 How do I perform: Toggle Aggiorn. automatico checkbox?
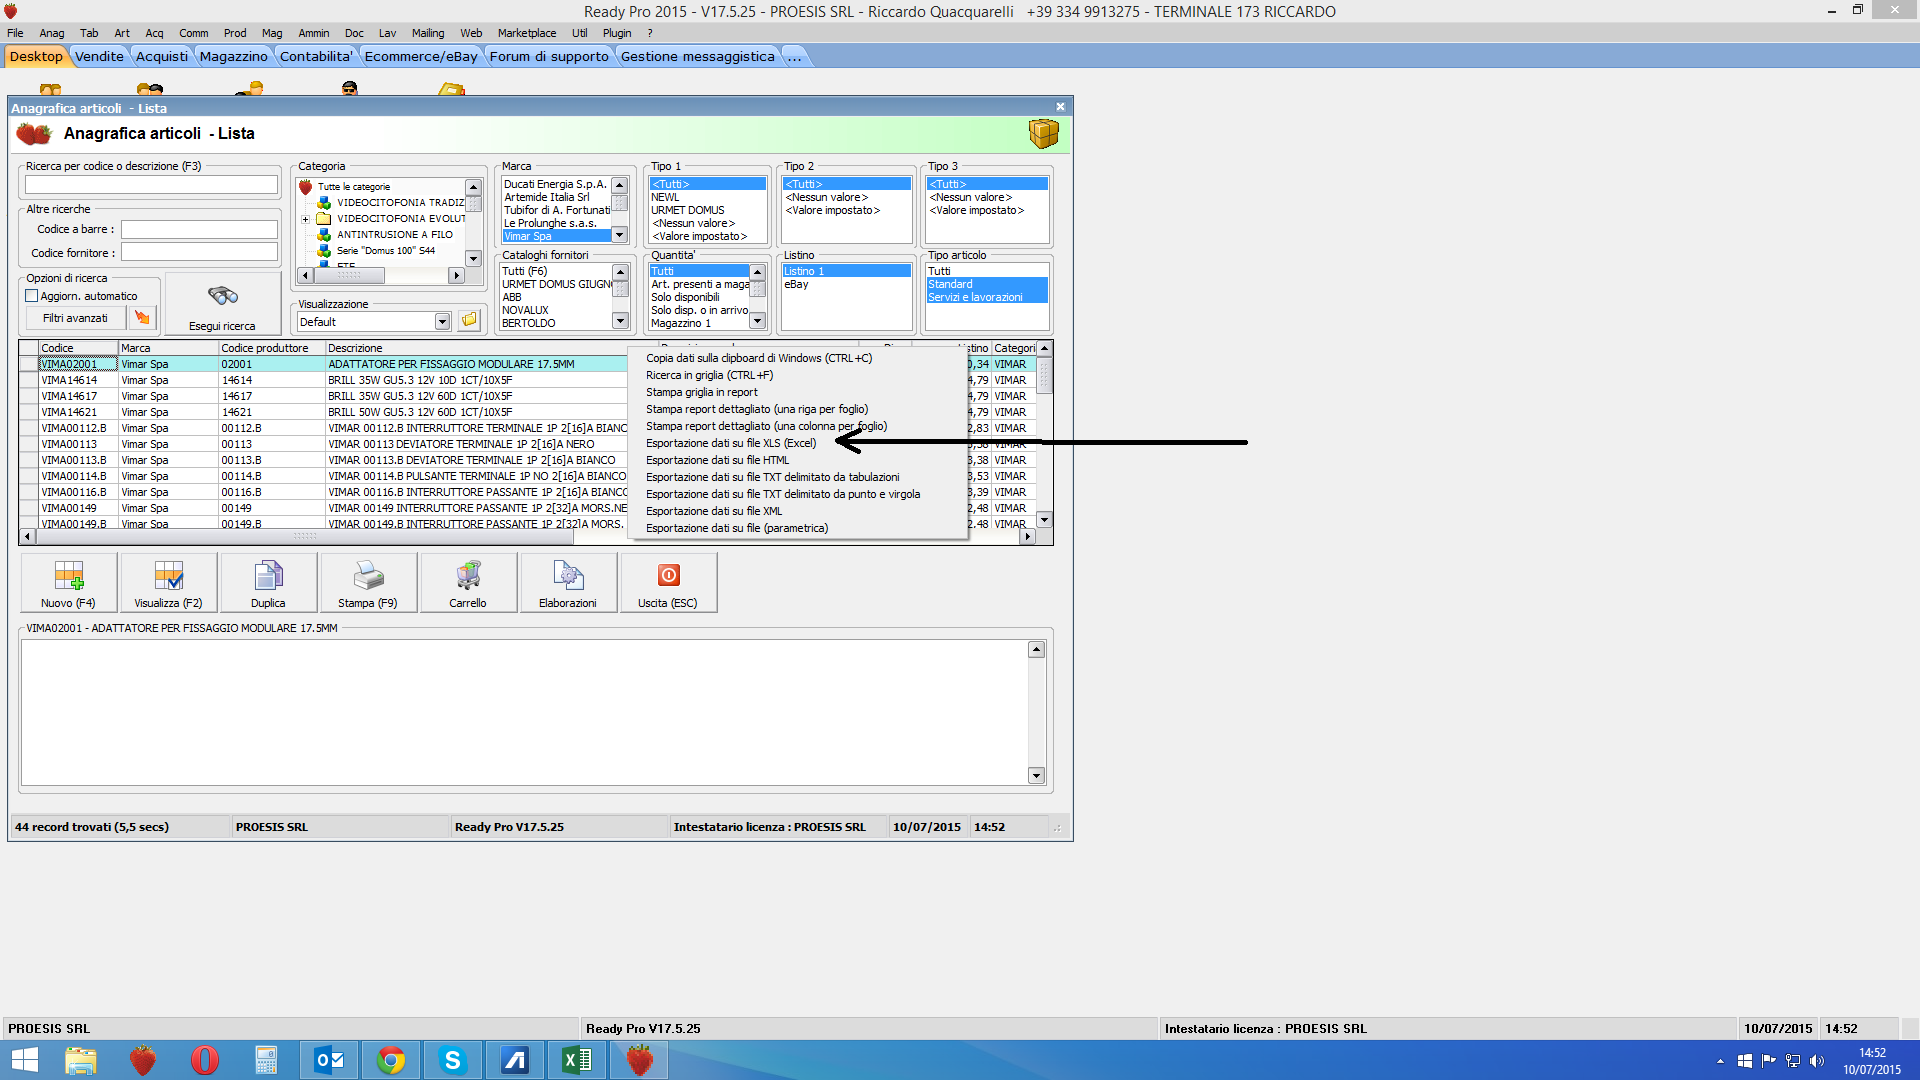pos(32,296)
